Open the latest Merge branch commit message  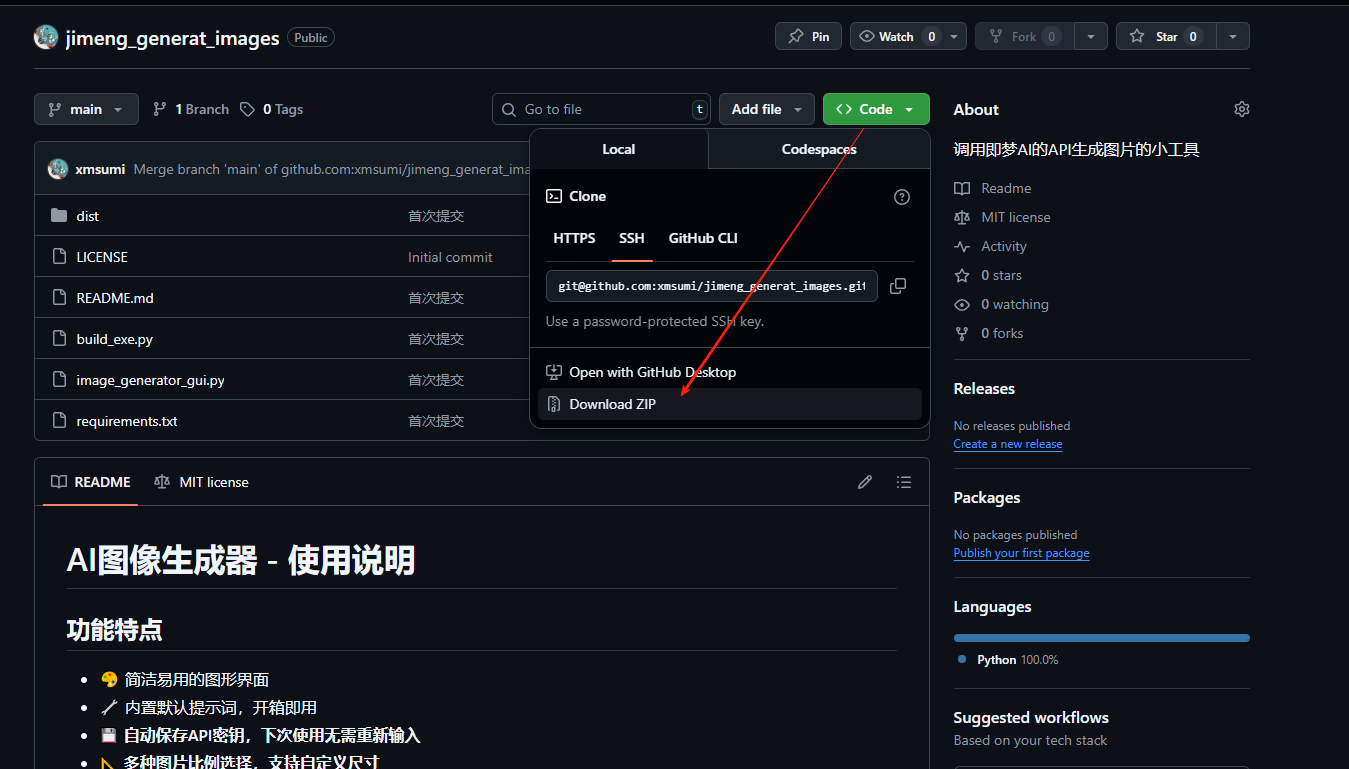[331, 169]
